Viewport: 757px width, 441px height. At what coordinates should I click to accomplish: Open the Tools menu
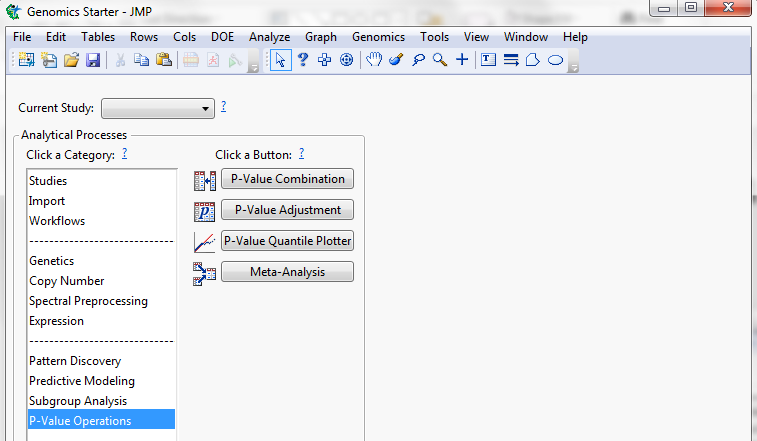click(435, 37)
